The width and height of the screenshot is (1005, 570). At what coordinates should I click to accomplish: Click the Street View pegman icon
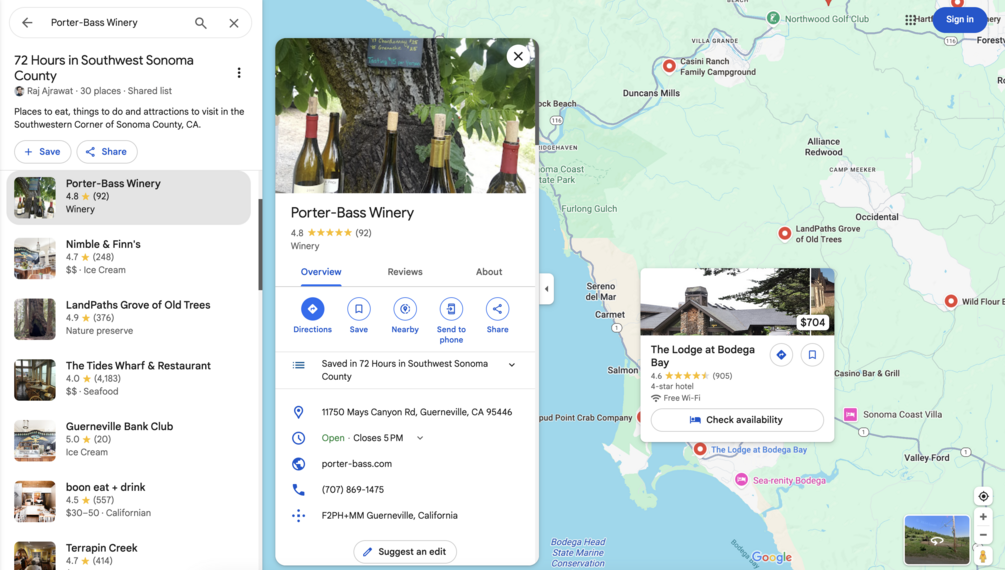983,555
